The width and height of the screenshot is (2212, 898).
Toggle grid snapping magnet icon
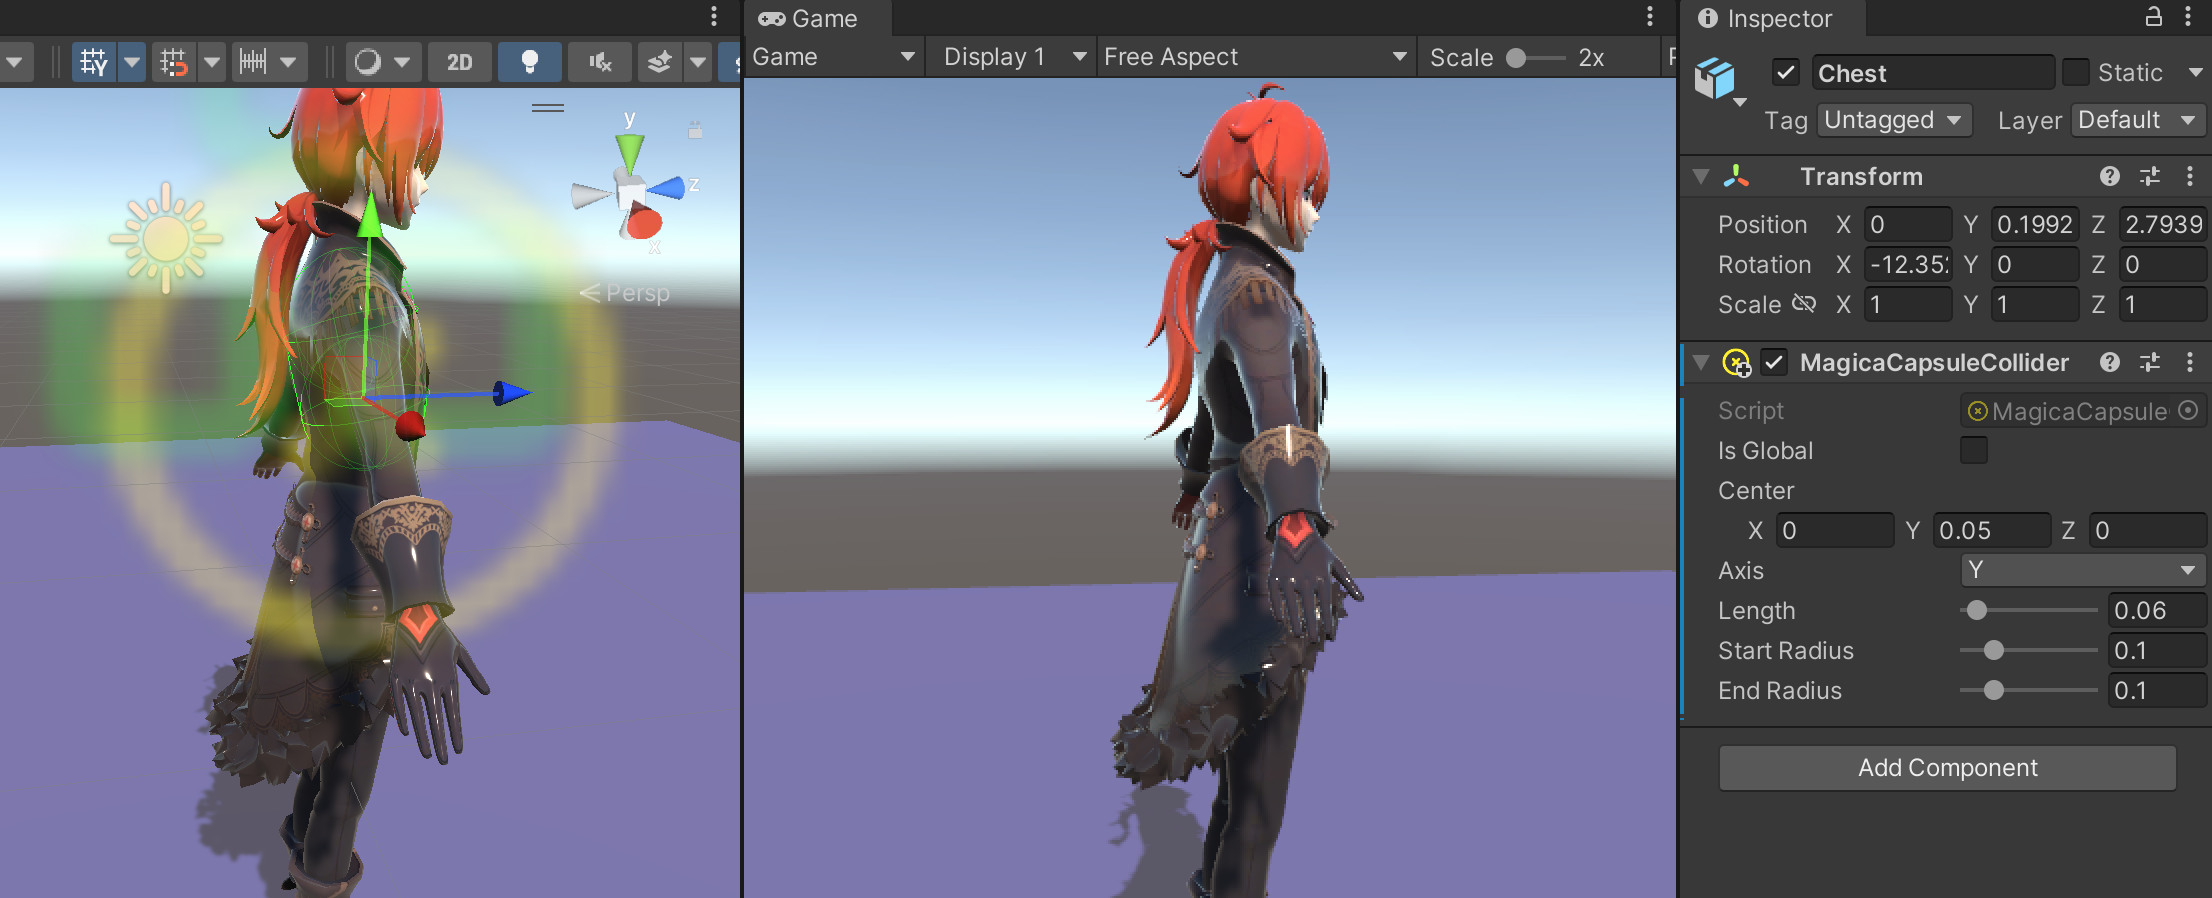pyautogui.click(x=173, y=62)
